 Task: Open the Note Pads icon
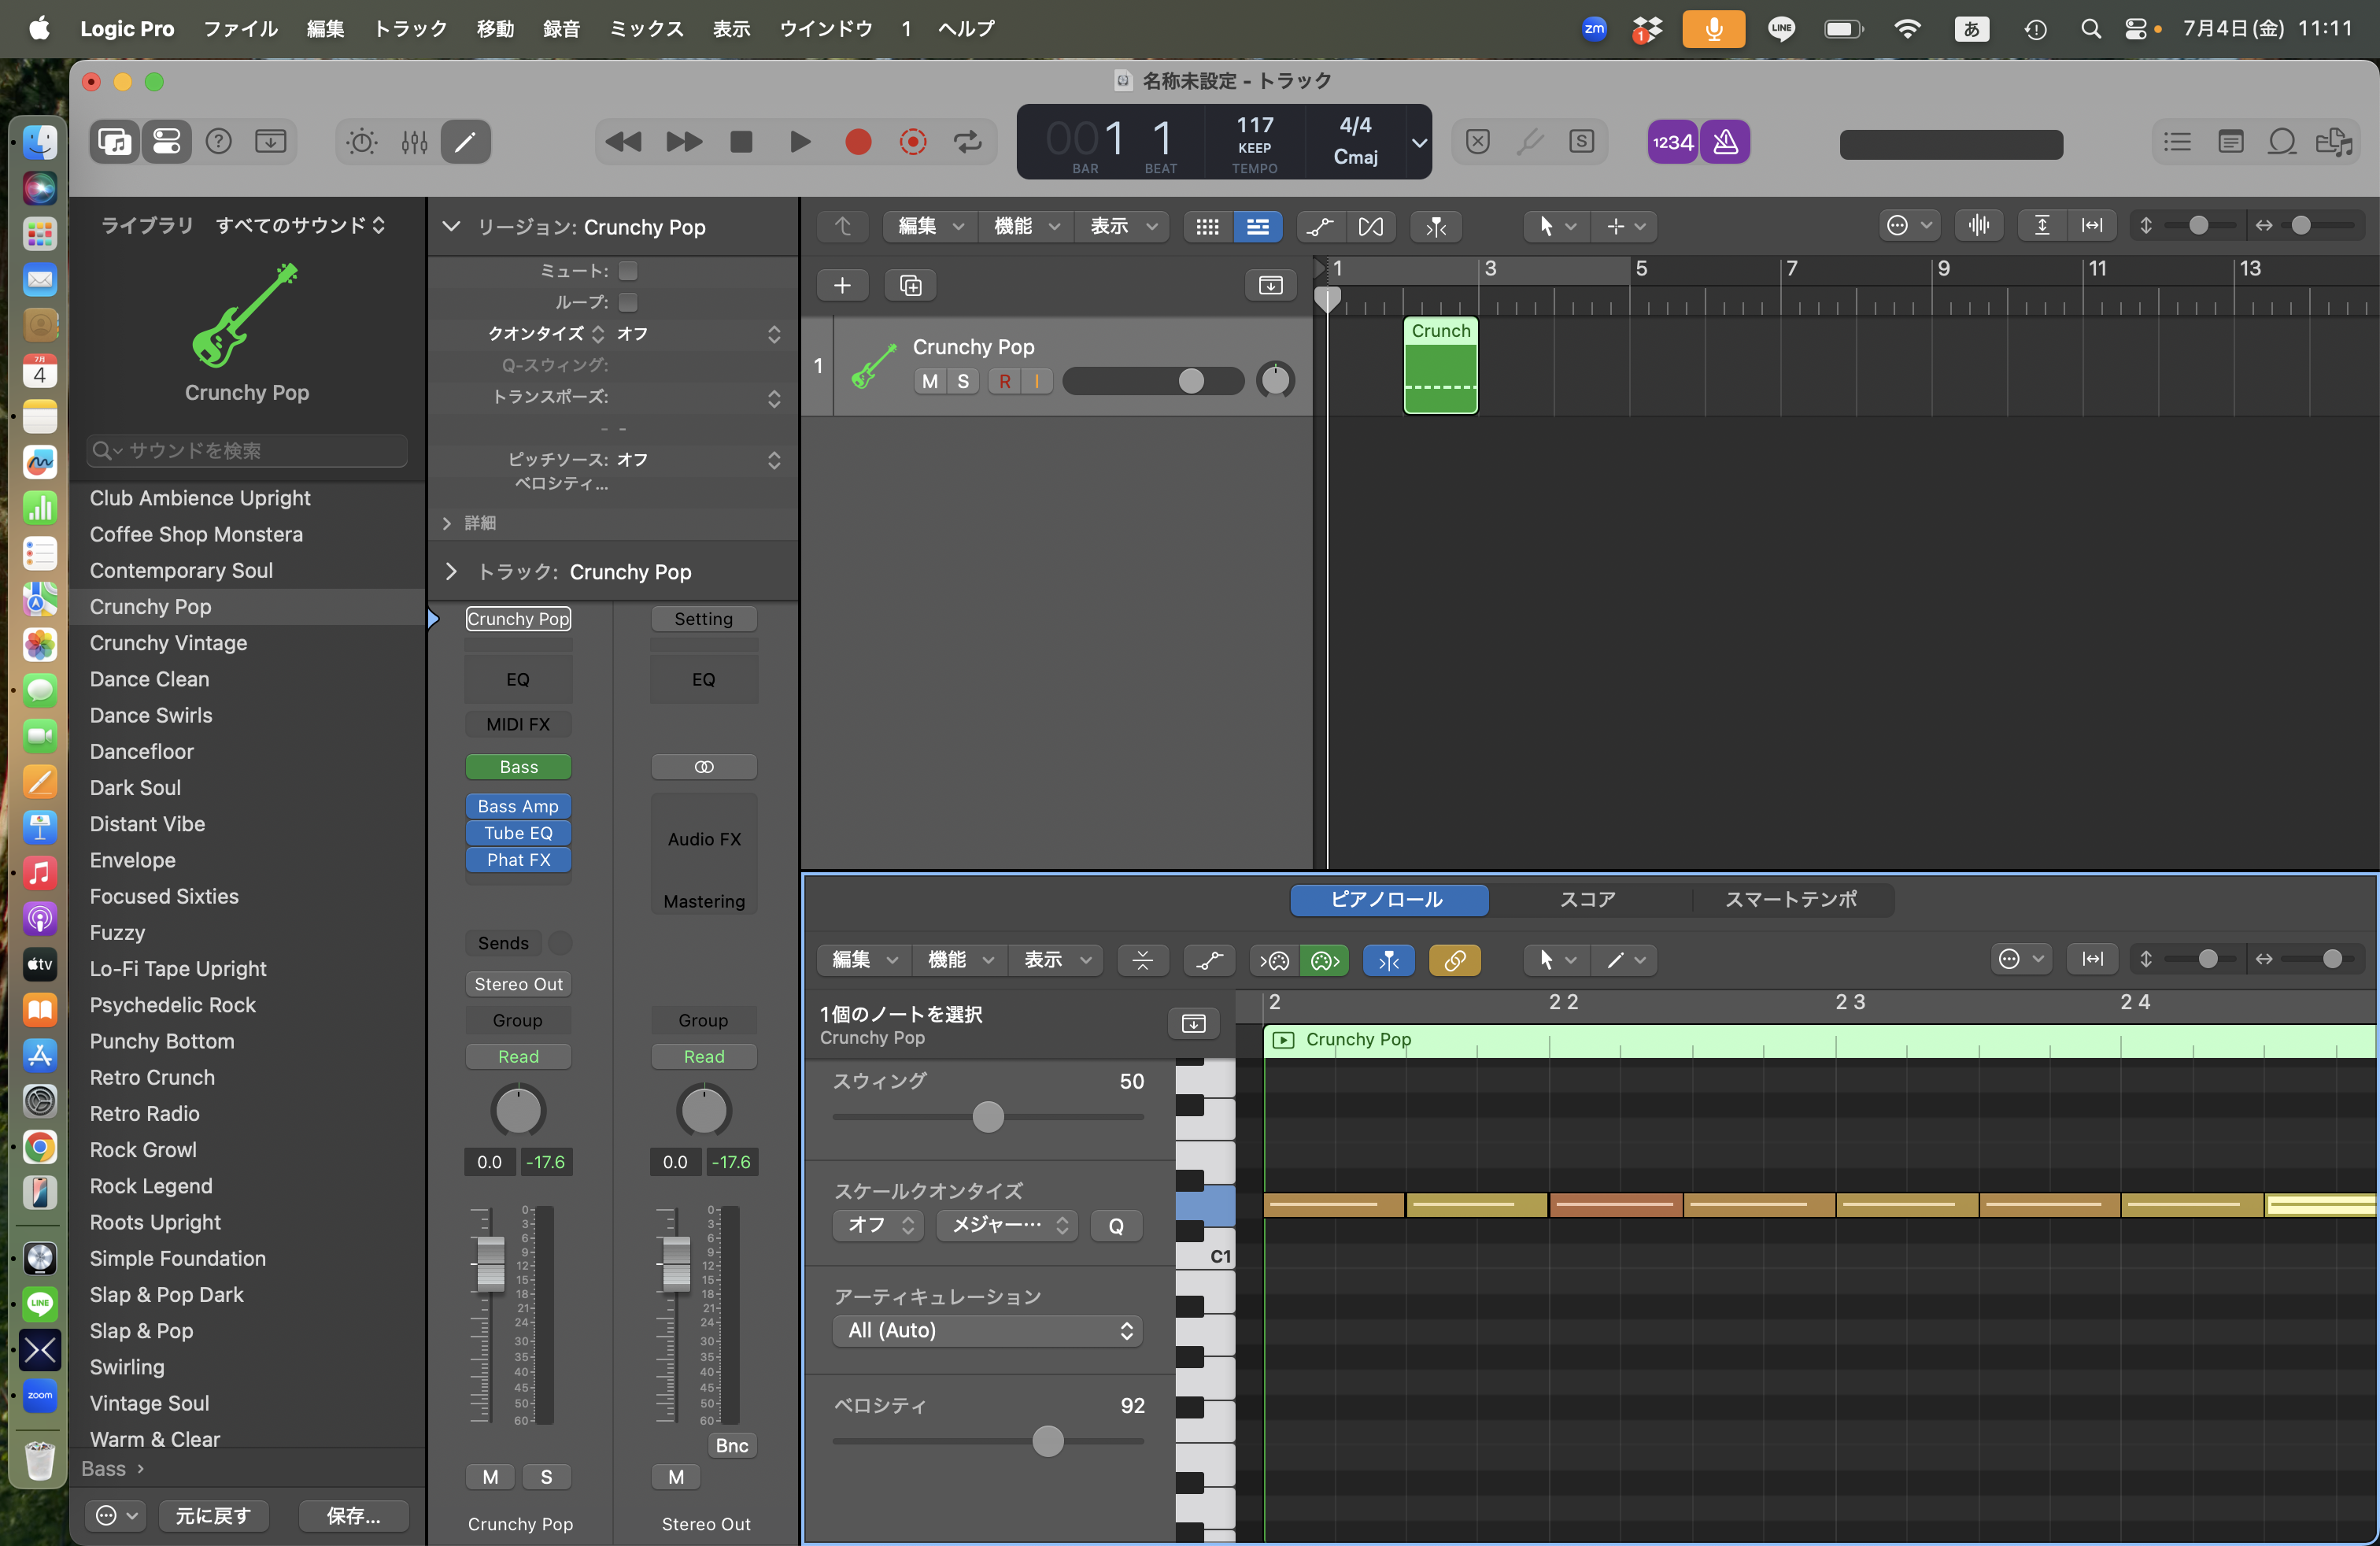pos(2230,142)
